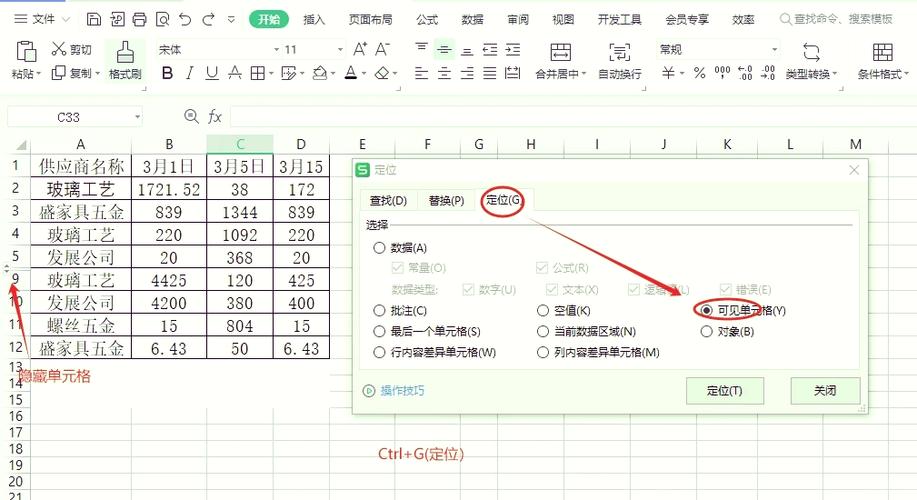Increase decimal places icon
This screenshot has width=917, height=500.
click(745, 73)
